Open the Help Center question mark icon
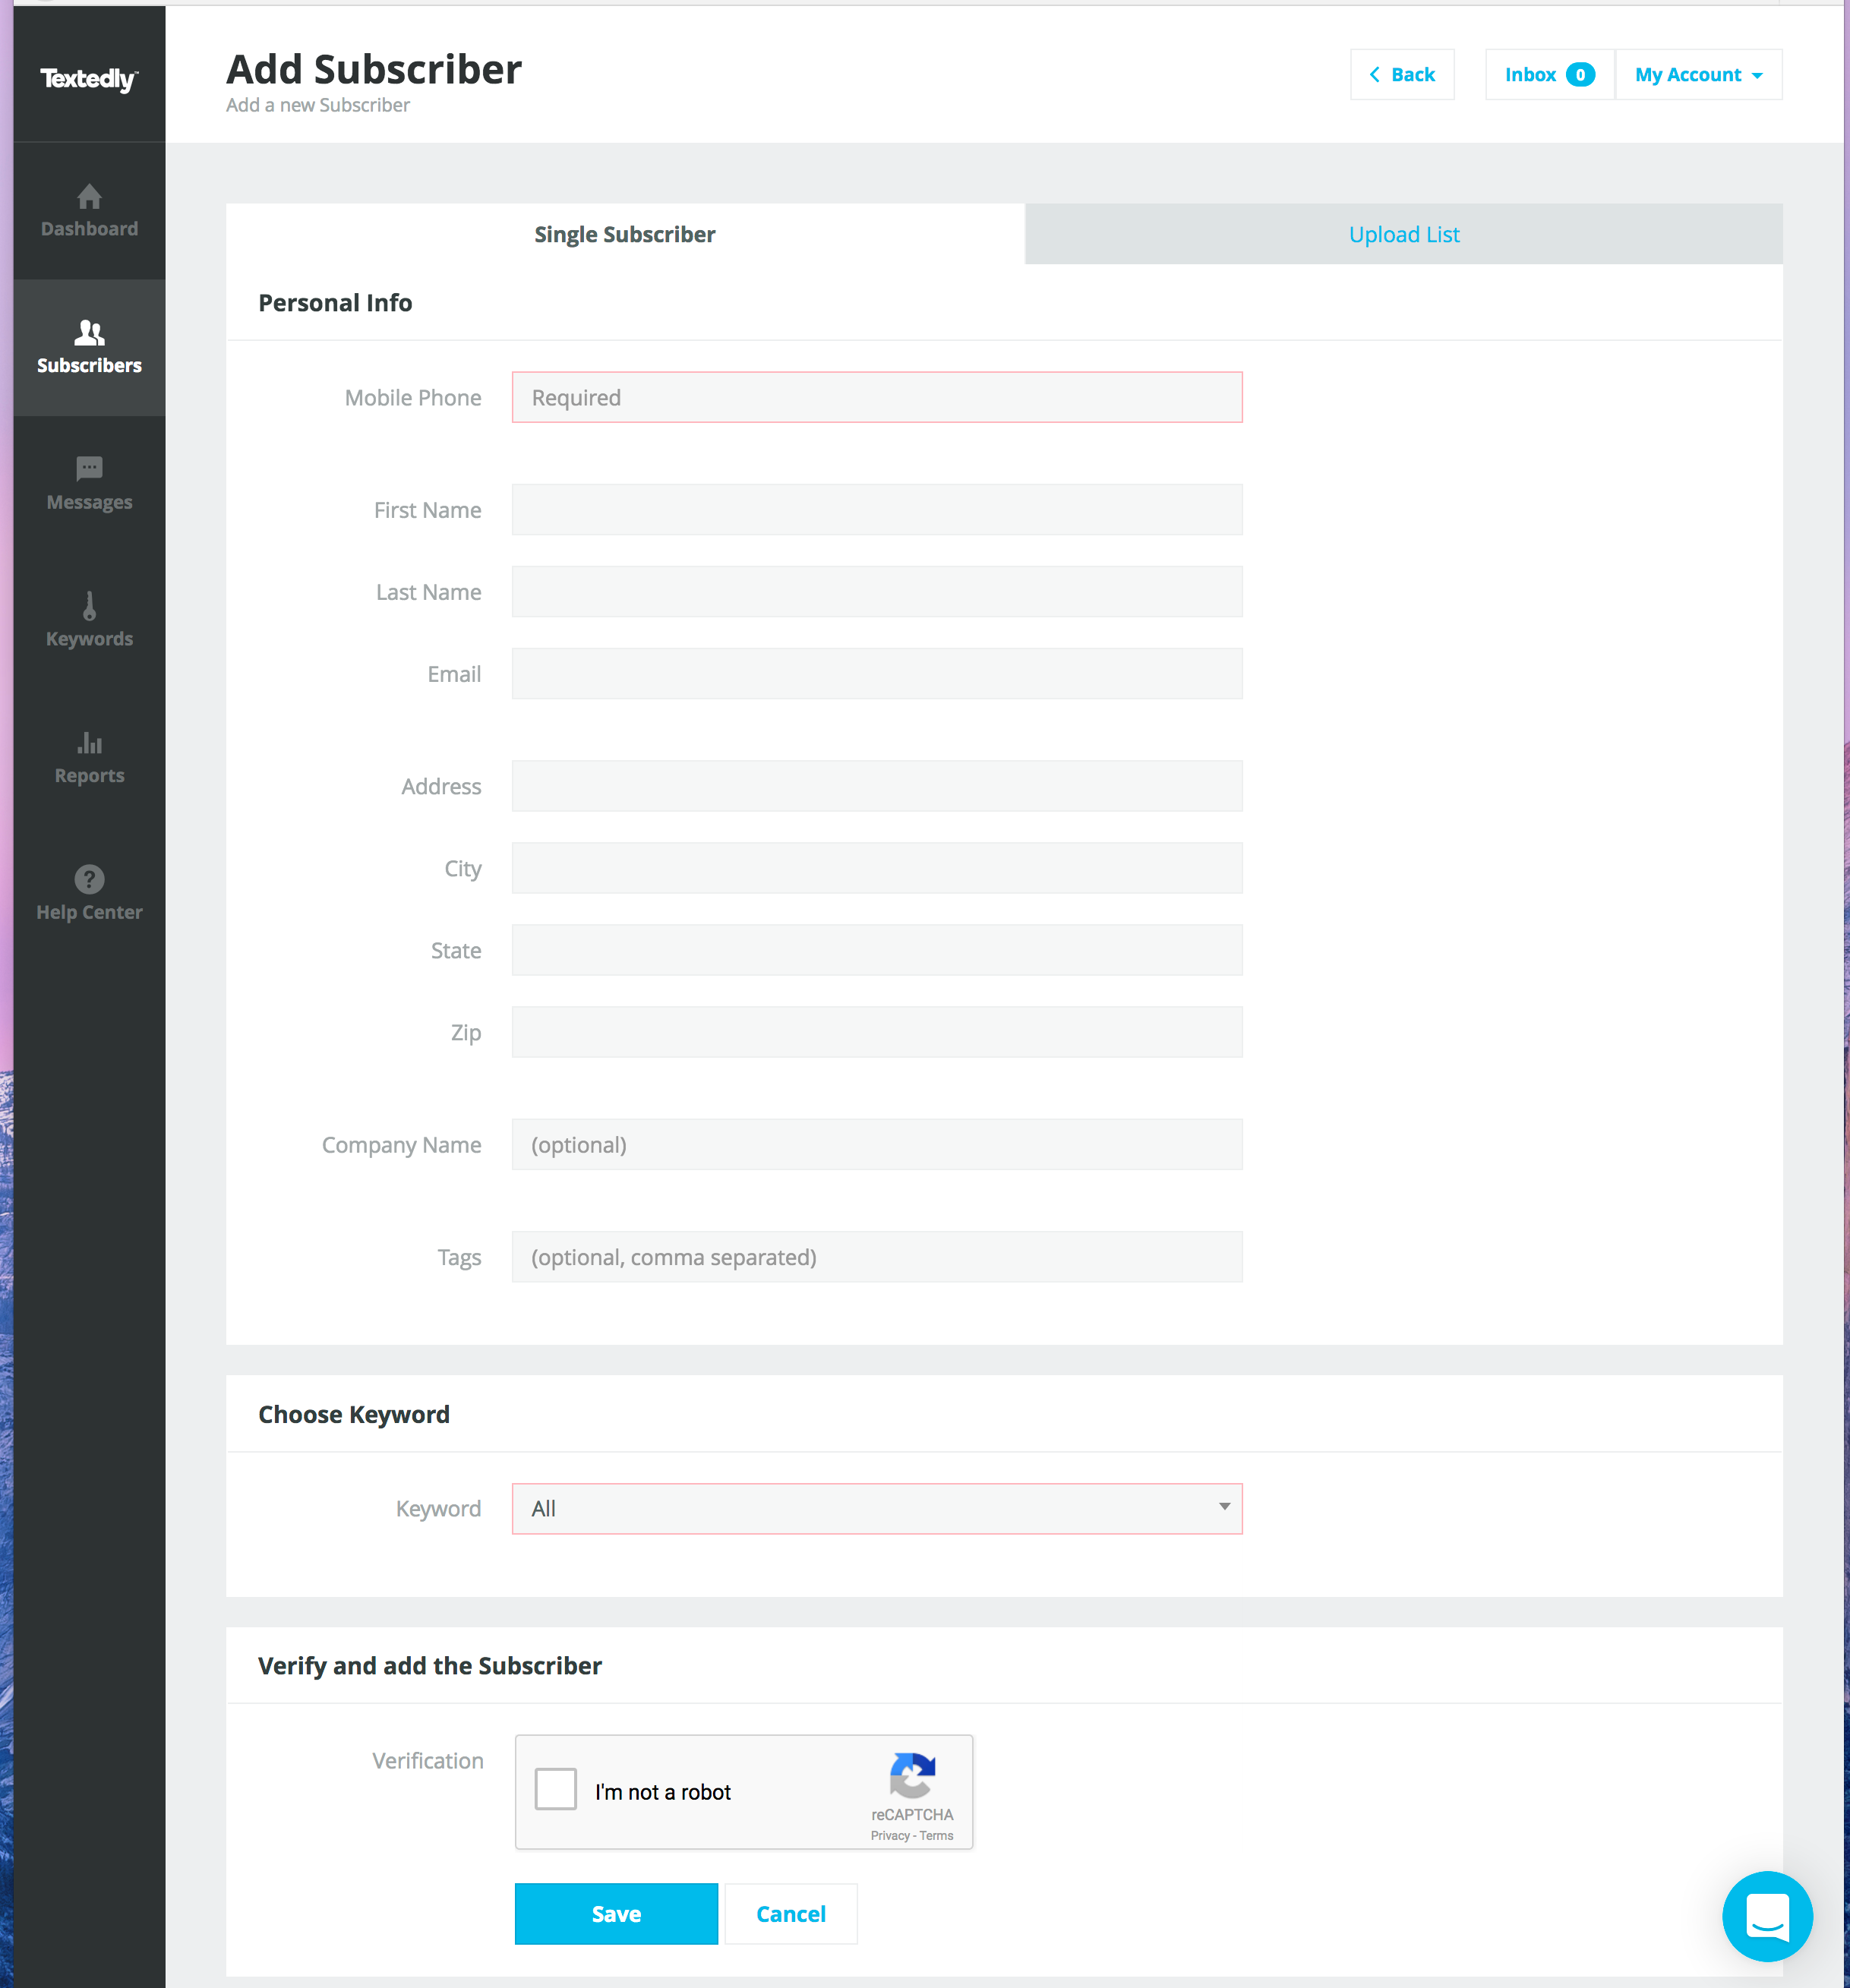Viewport: 1850px width, 1988px height. [x=89, y=879]
